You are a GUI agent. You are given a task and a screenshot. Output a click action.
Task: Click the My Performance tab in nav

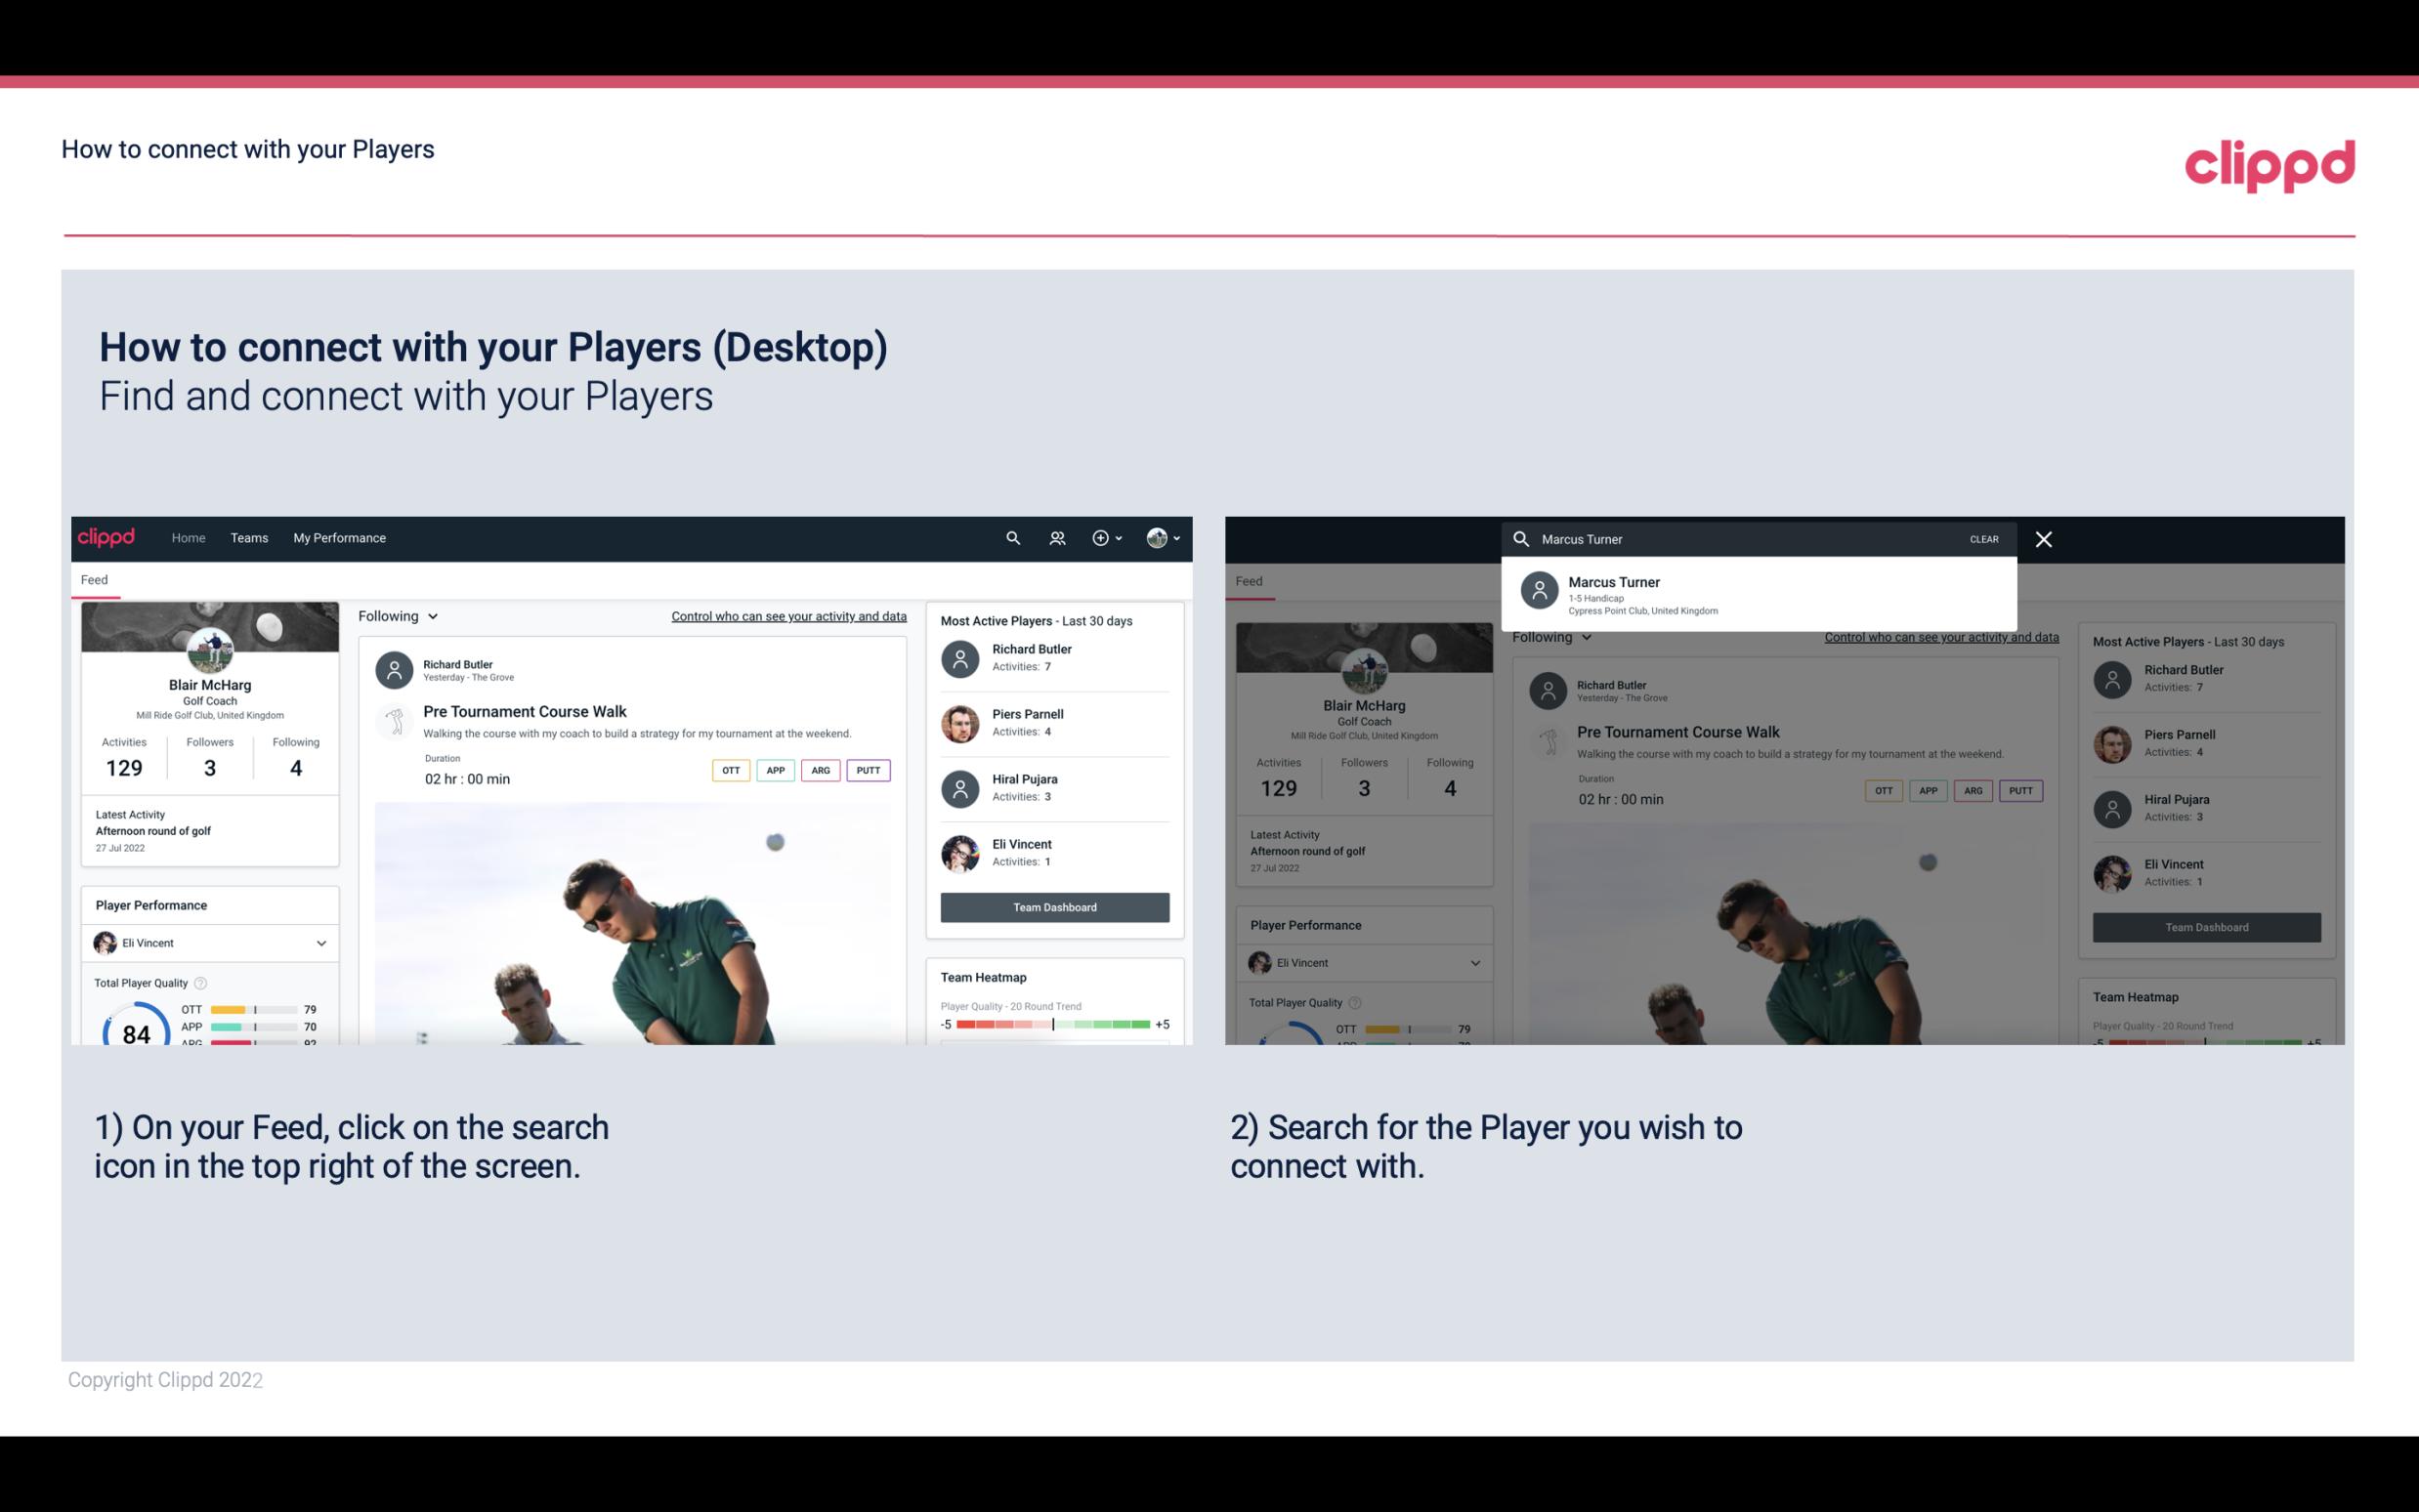pyautogui.click(x=340, y=536)
